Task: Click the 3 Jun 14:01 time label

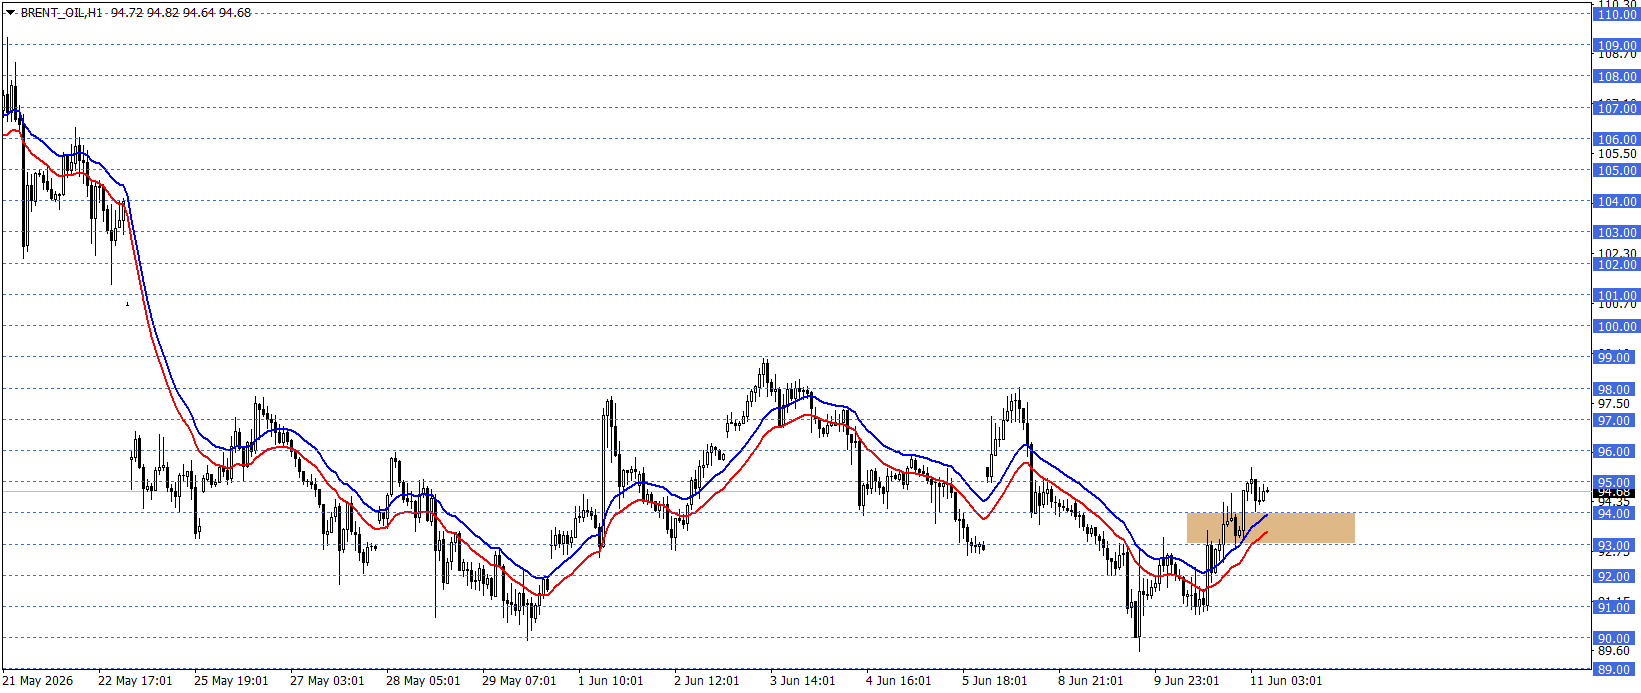Action: pos(803,681)
